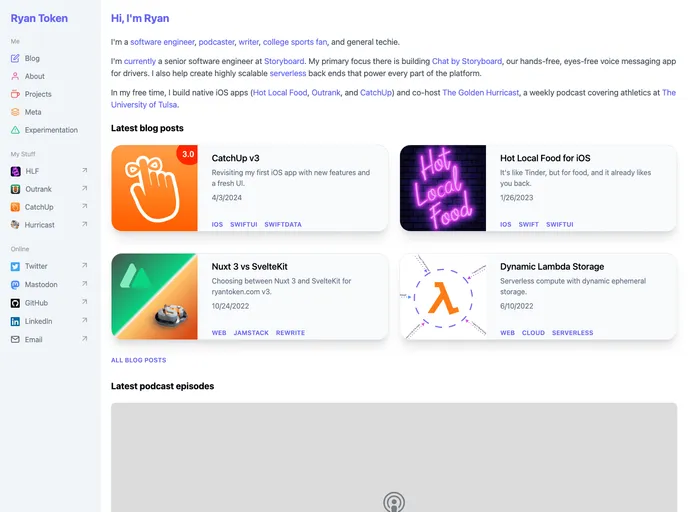
Task: Click the 4/3/2024 date text
Action: pyautogui.click(x=227, y=198)
